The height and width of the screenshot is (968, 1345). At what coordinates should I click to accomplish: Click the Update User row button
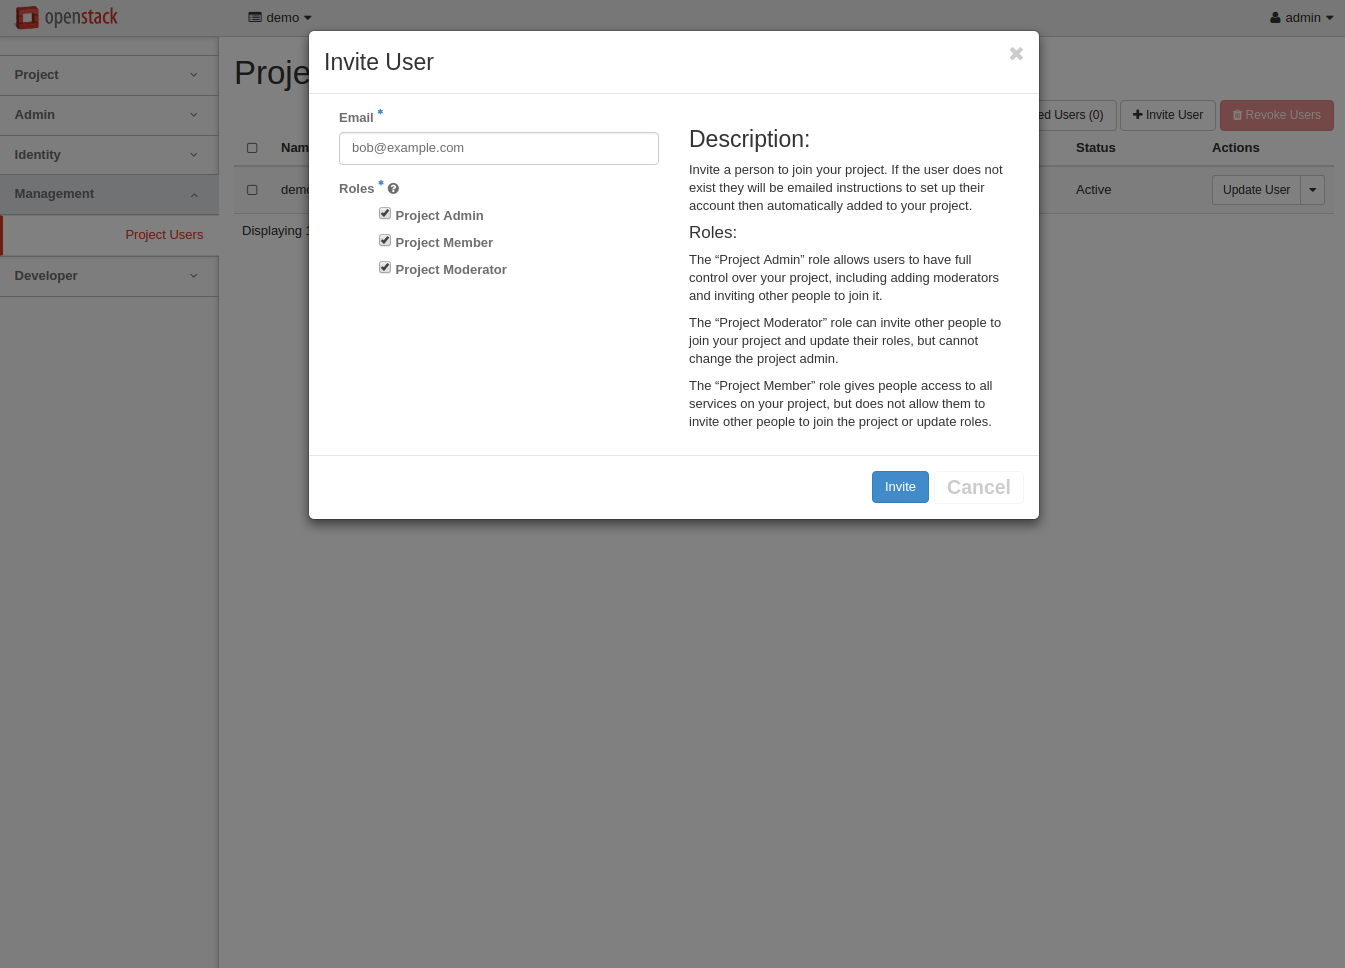pyautogui.click(x=1256, y=190)
